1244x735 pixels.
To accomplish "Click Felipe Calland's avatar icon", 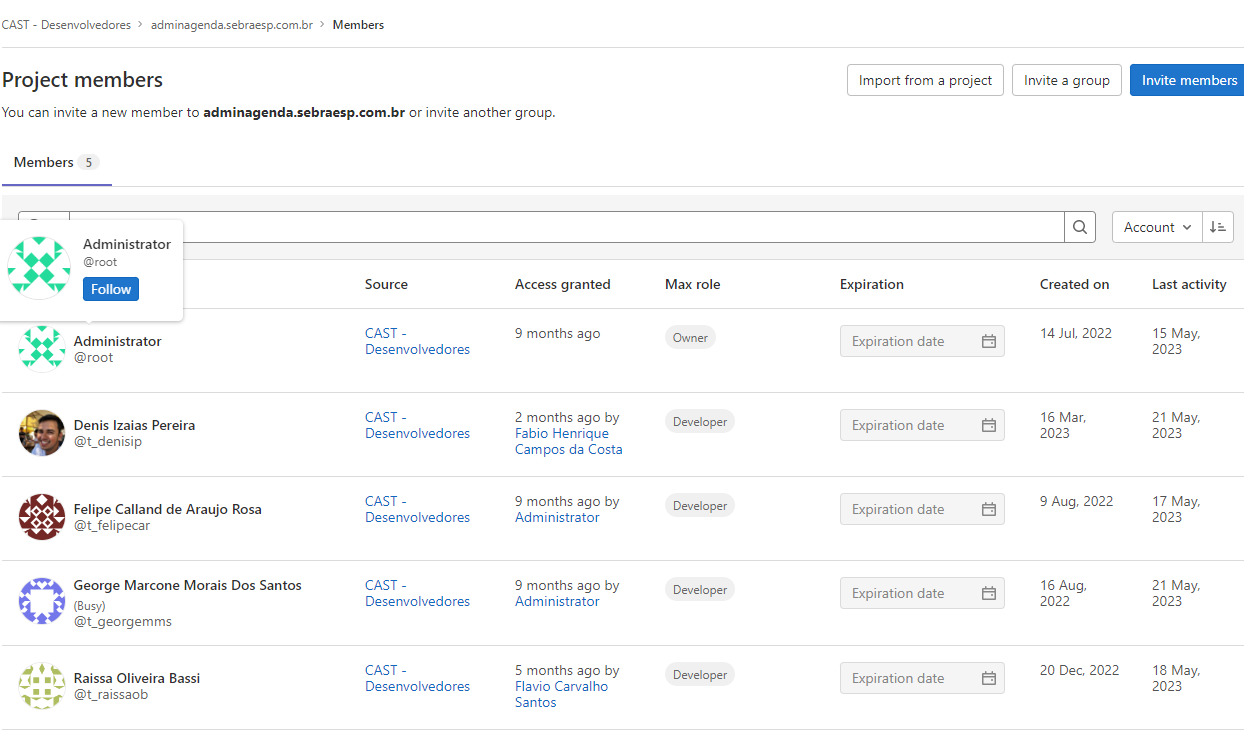I will point(42,517).
